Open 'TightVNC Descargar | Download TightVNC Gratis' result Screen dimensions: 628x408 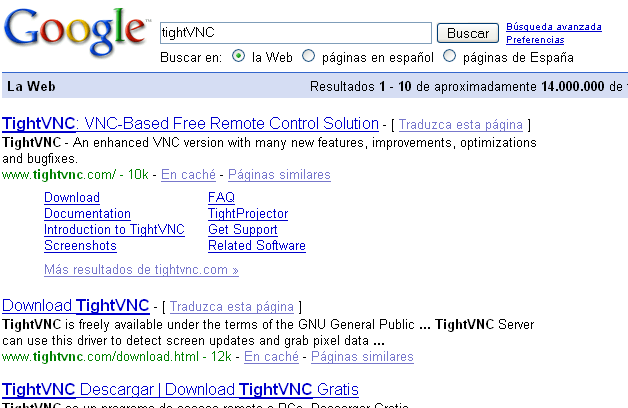[x=180, y=390]
